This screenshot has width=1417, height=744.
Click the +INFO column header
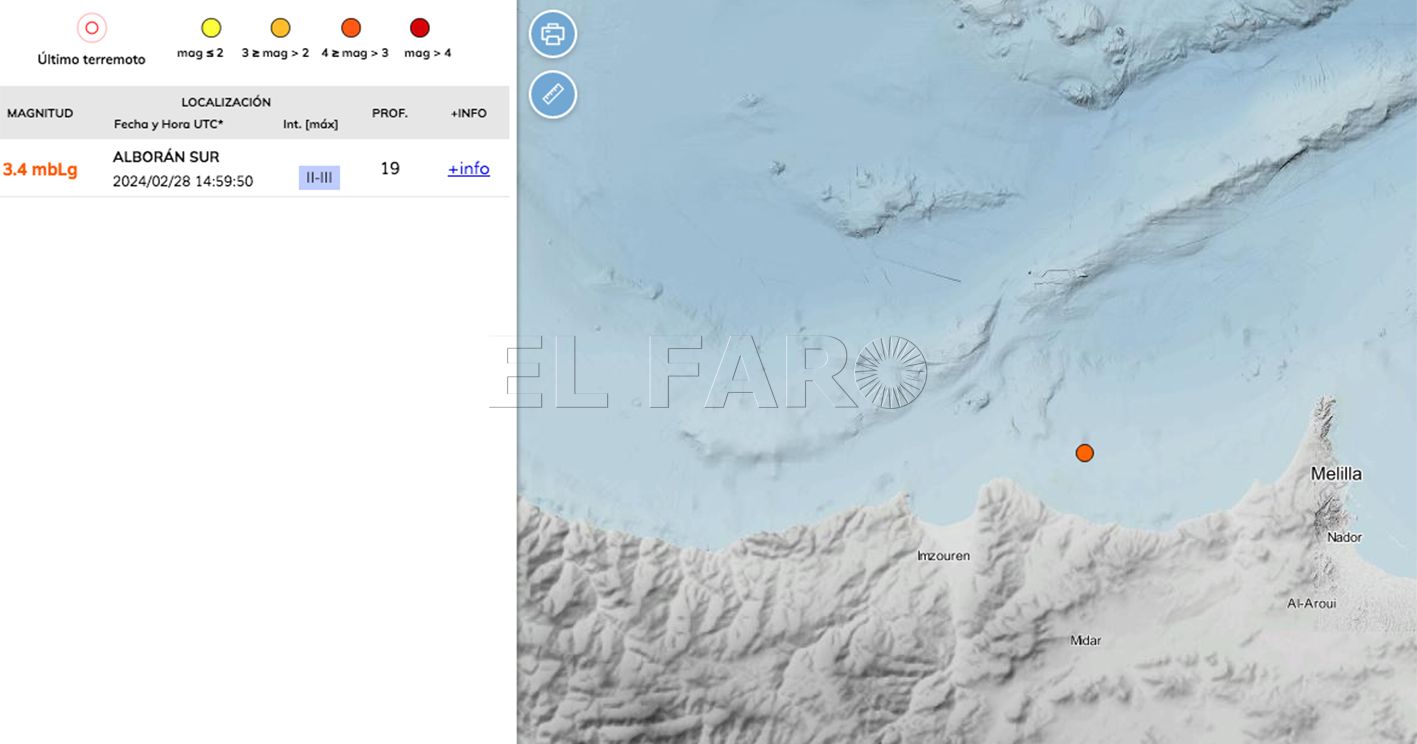tap(469, 113)
